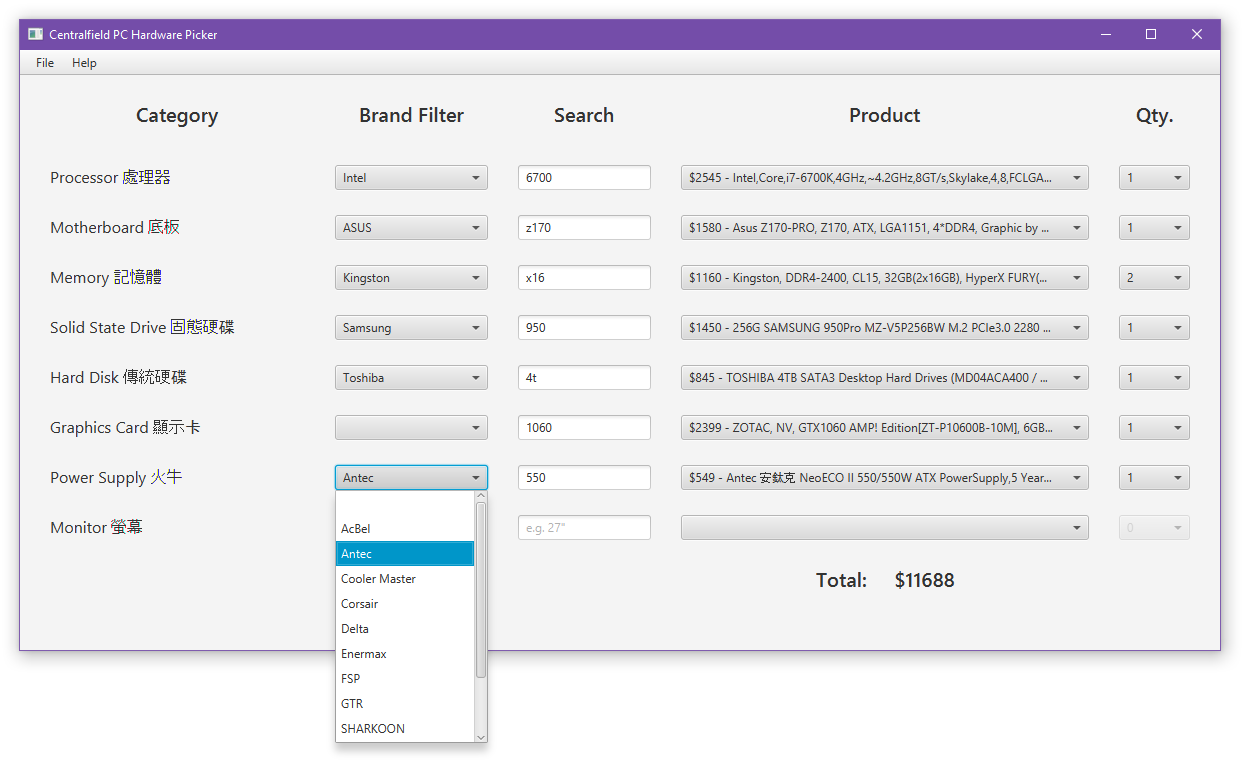This screenshot has width=1245, height=764.
Task: Click the Brand Filter column header
Action: (411, 115)
